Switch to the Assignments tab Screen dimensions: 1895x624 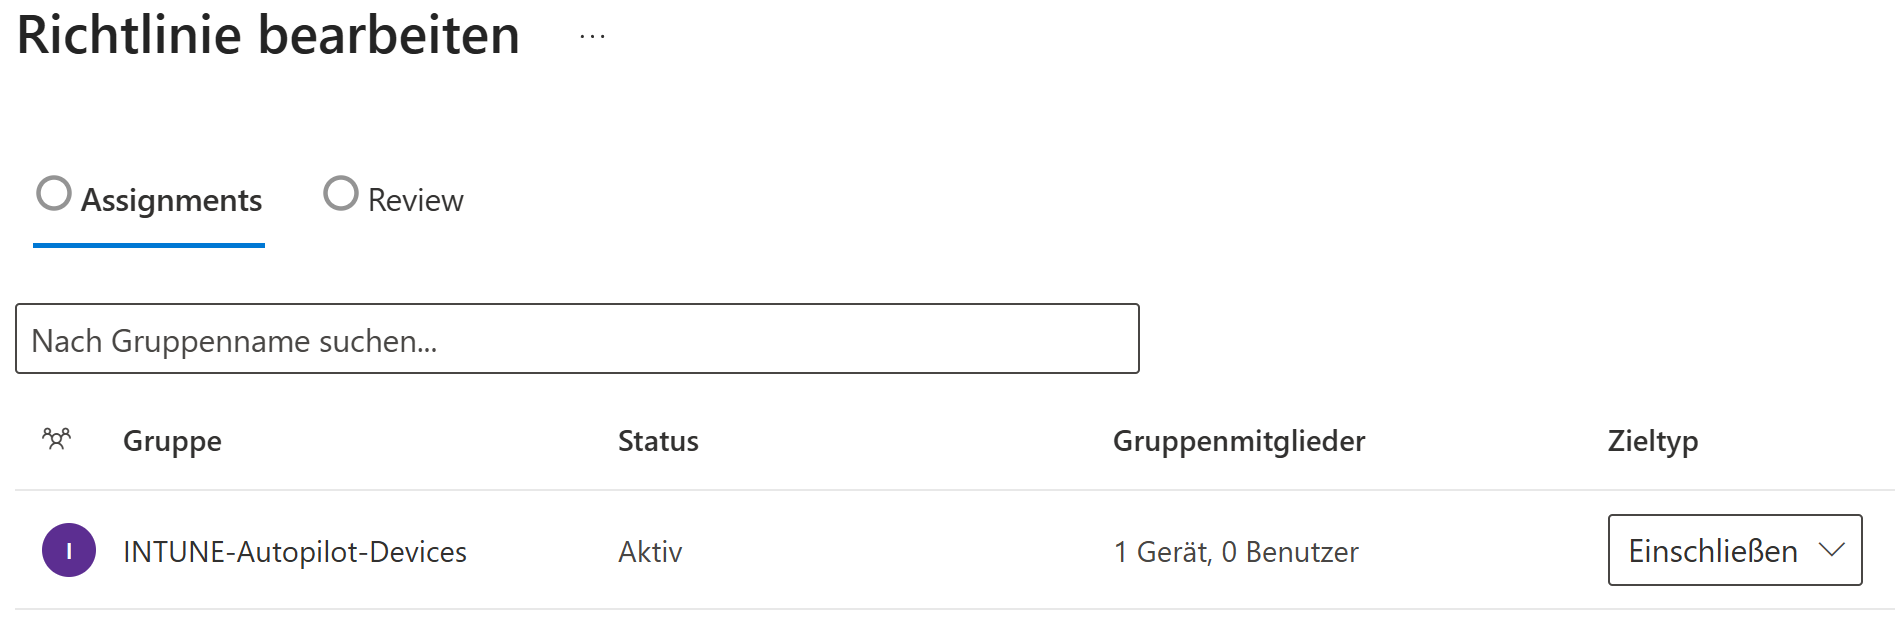click(171, 200)
